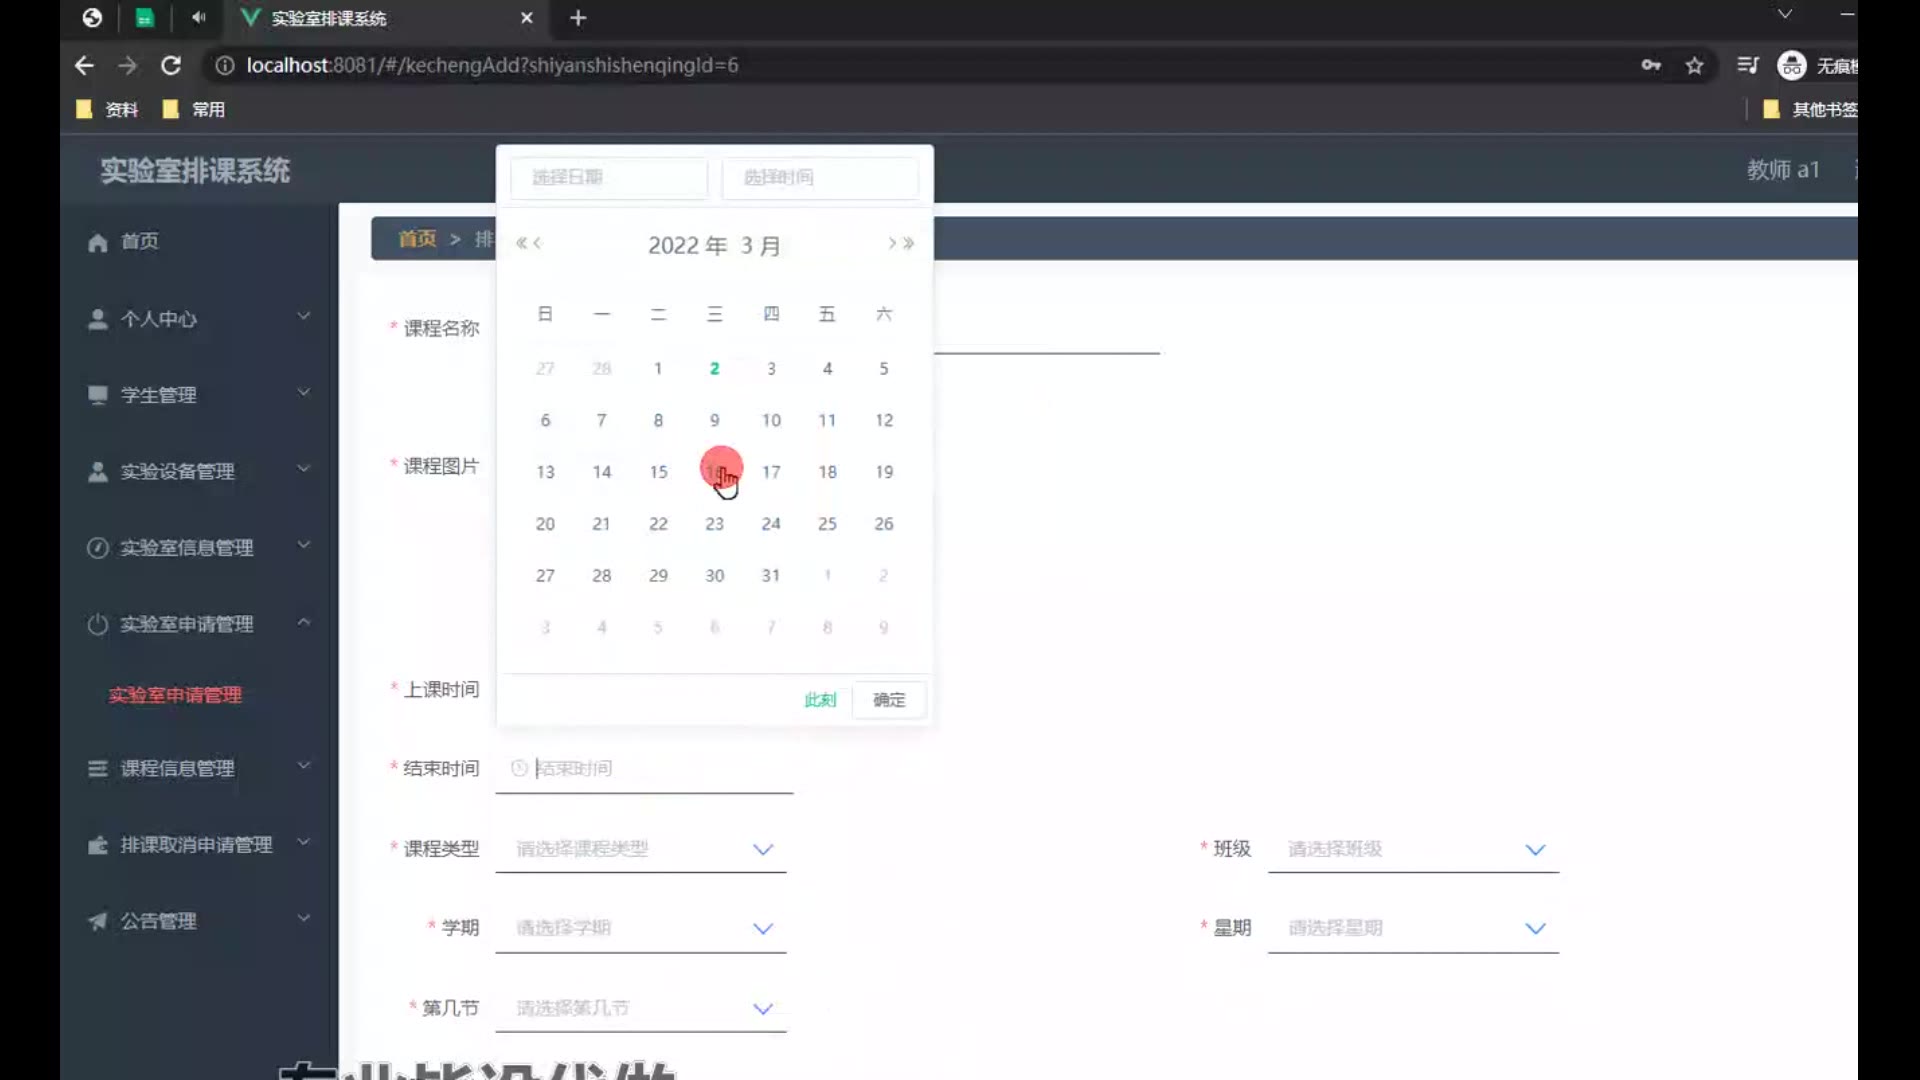Click home icon beside 首页 in sidebar
Image resolution: width=1920 pixels, height=1080 pixels.
click(97, 242)
